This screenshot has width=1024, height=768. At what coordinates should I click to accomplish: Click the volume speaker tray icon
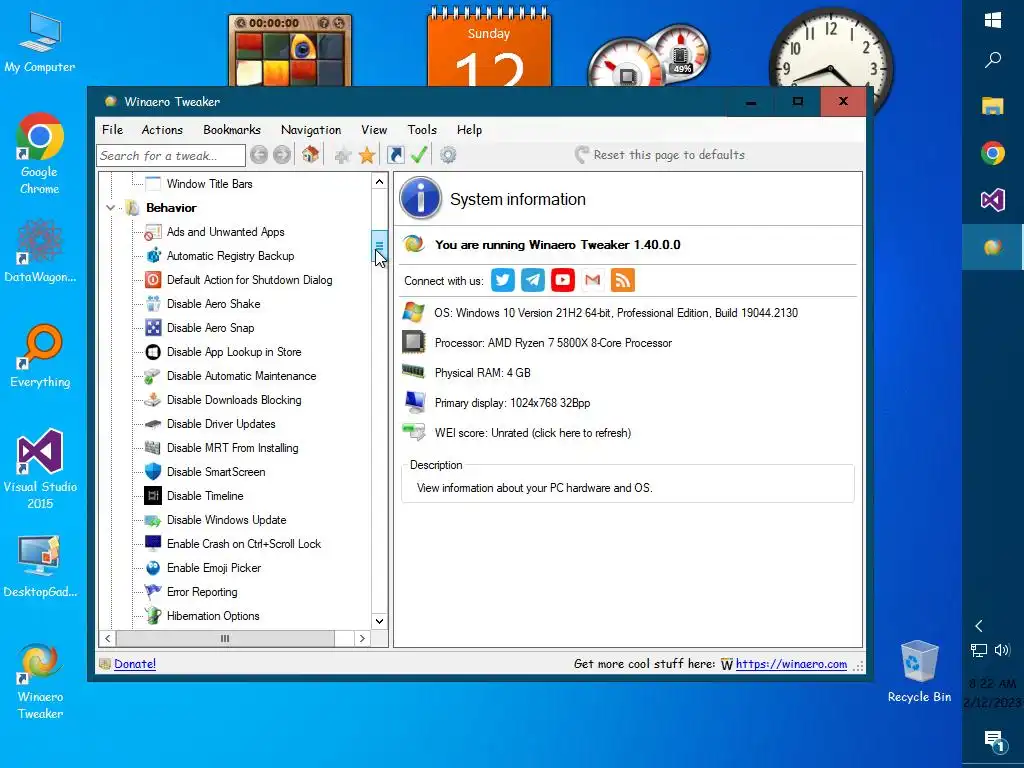tap(1002, 650)
